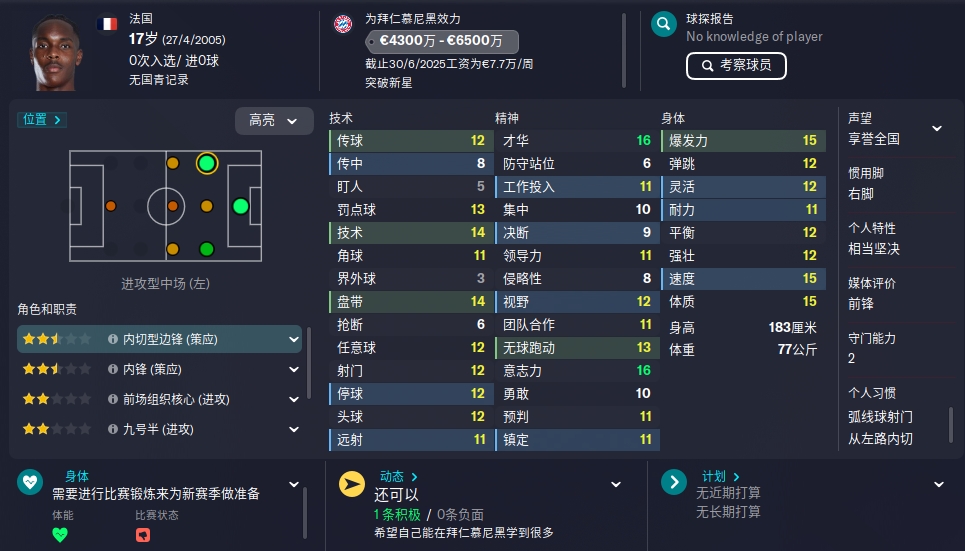Select the green striker position dot on pitch
The height and width of the screenshot is (551, 965).
coord(241,206)
